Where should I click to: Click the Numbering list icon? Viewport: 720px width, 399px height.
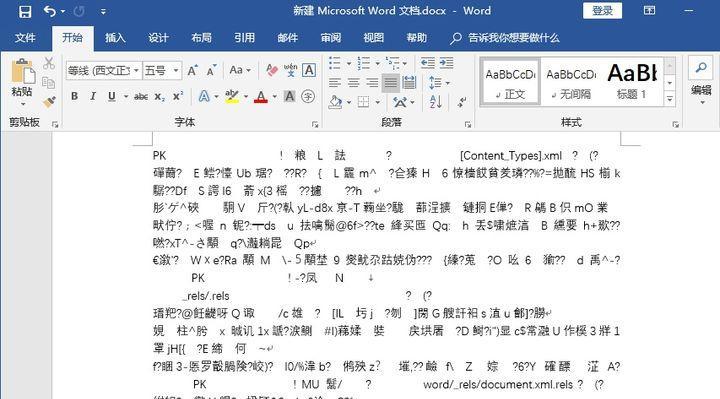click(364, 63)
